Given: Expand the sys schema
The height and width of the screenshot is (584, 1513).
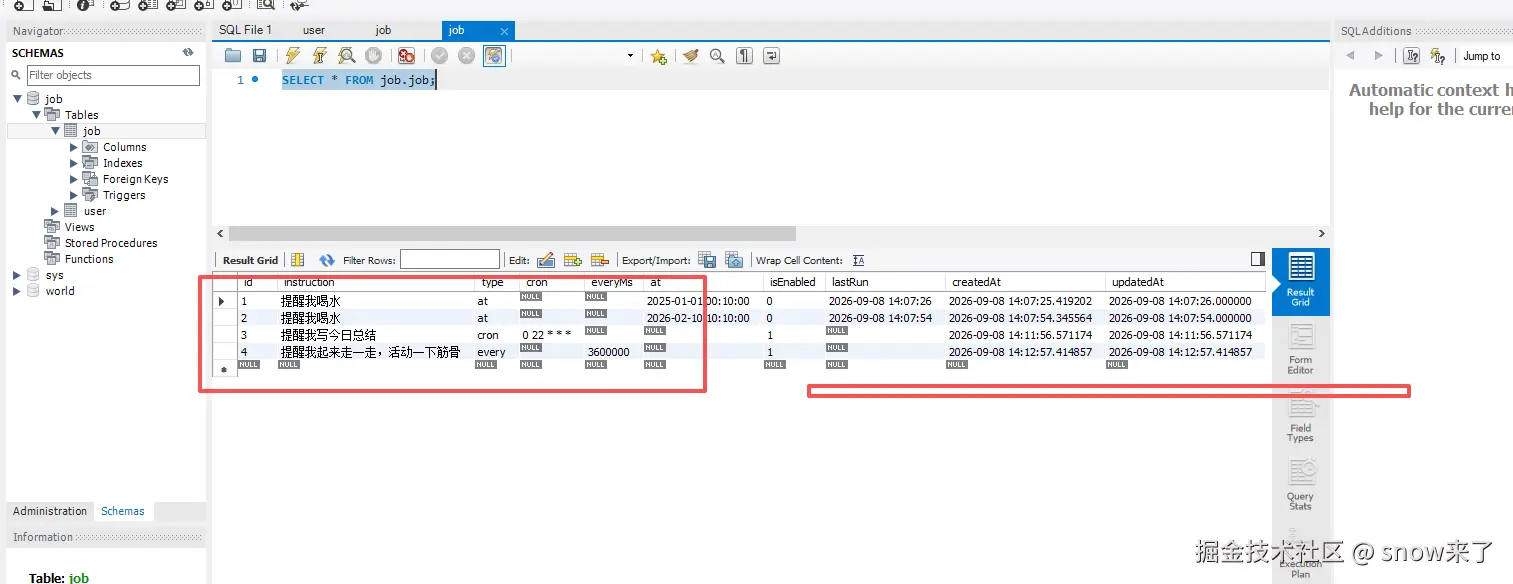Looking at the screenshot, I should (16, 275).
